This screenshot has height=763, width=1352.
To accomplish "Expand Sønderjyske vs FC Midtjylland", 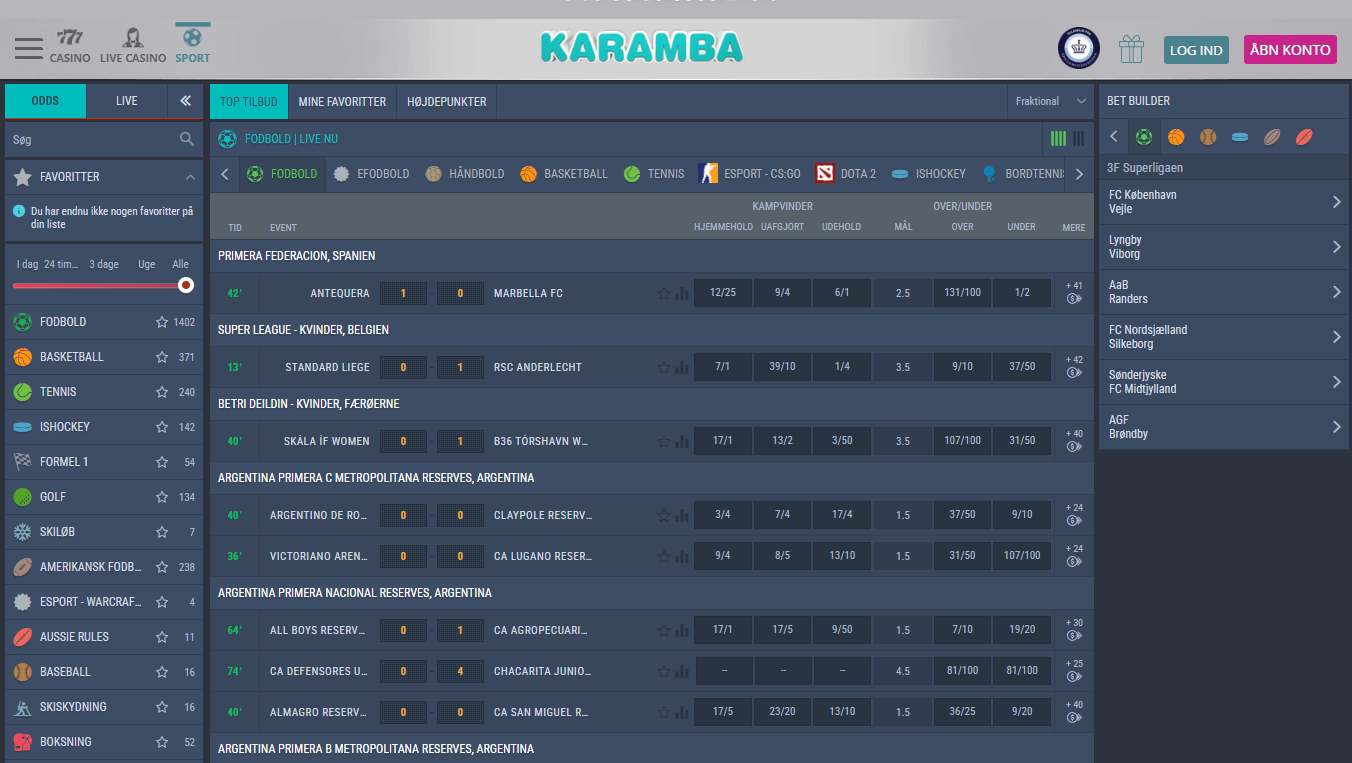I will tap(1224, 382).
